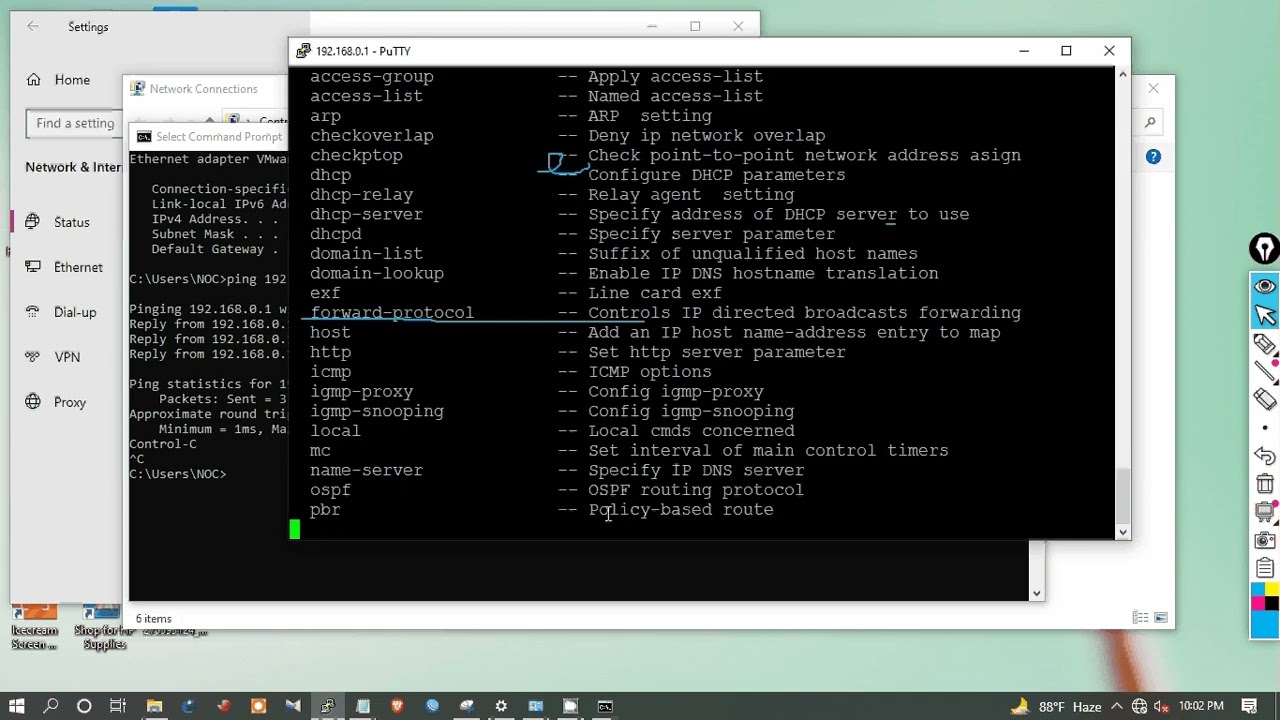1280x720 pixels.
Task: Expand the hidden system tray icons chevron
Action: 1117,706
